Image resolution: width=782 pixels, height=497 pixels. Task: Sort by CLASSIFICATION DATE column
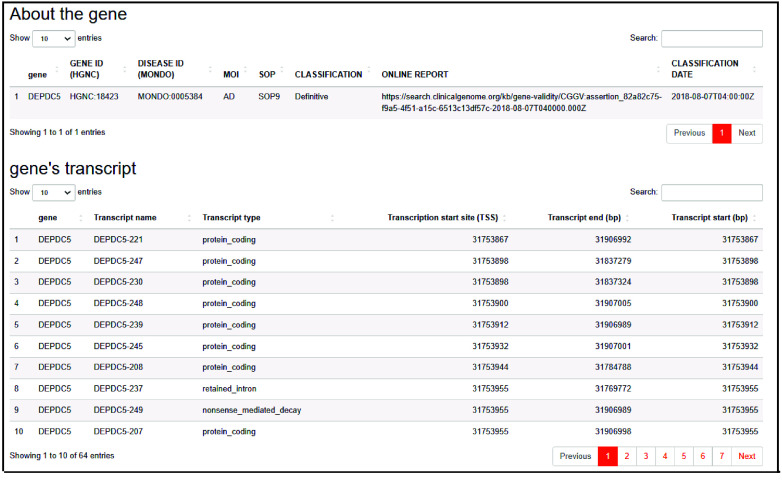pos(704,69)
